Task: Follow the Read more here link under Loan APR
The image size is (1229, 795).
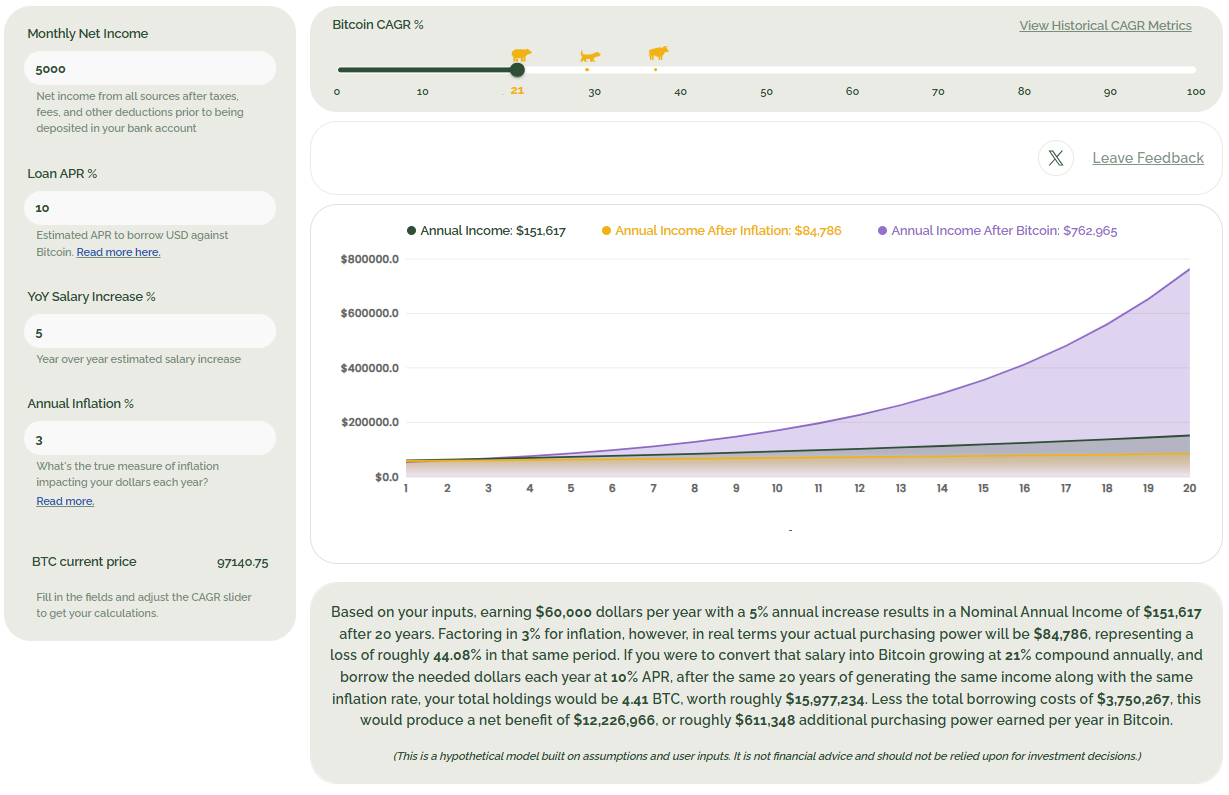Action: coord(118,252)
